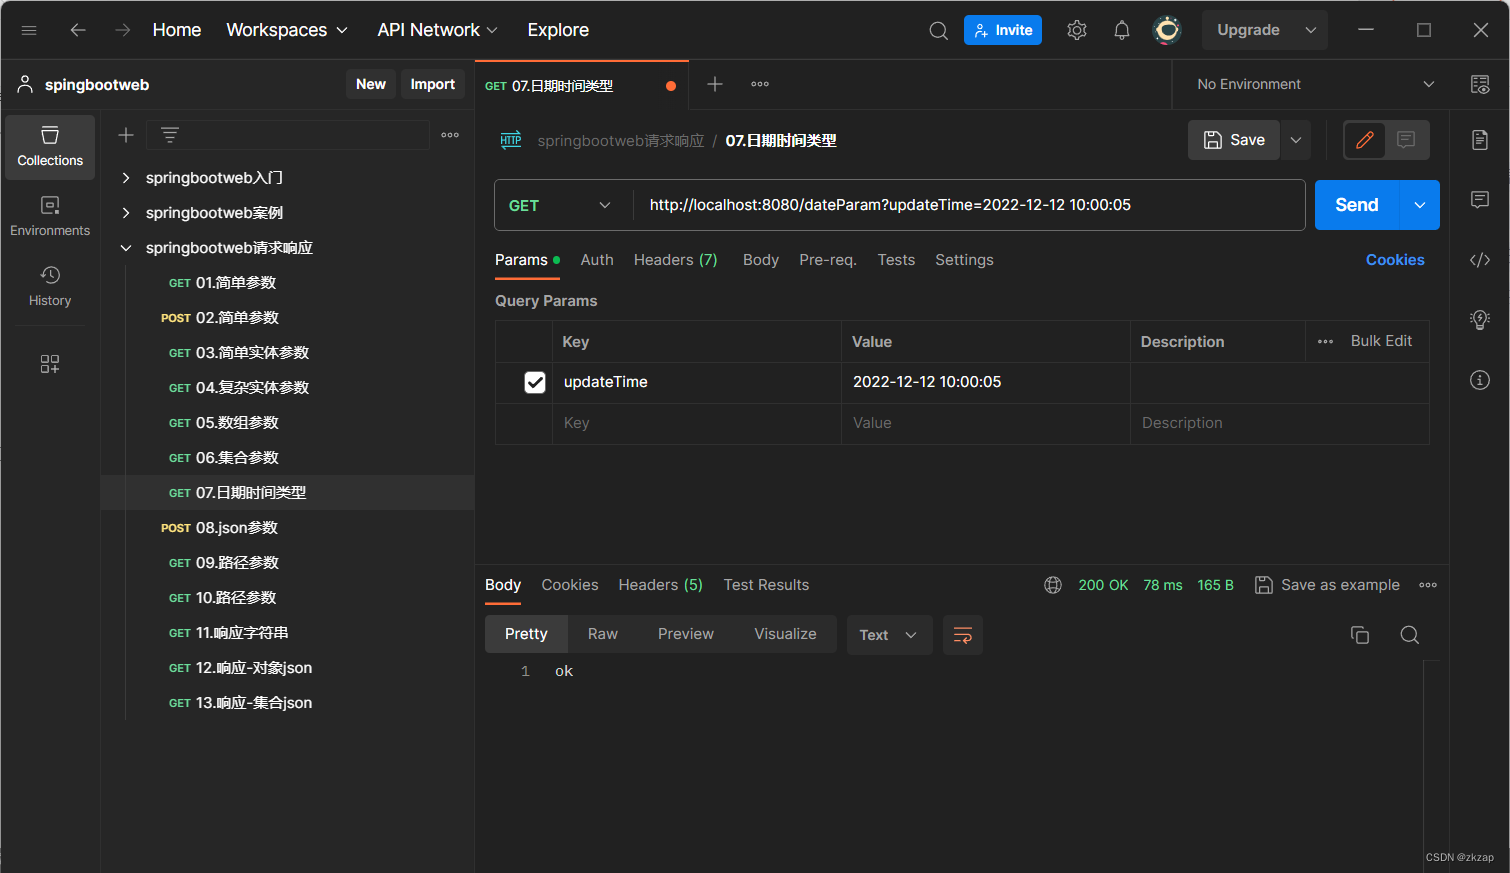Open API Network dropdown

click(x=437, y=30)
